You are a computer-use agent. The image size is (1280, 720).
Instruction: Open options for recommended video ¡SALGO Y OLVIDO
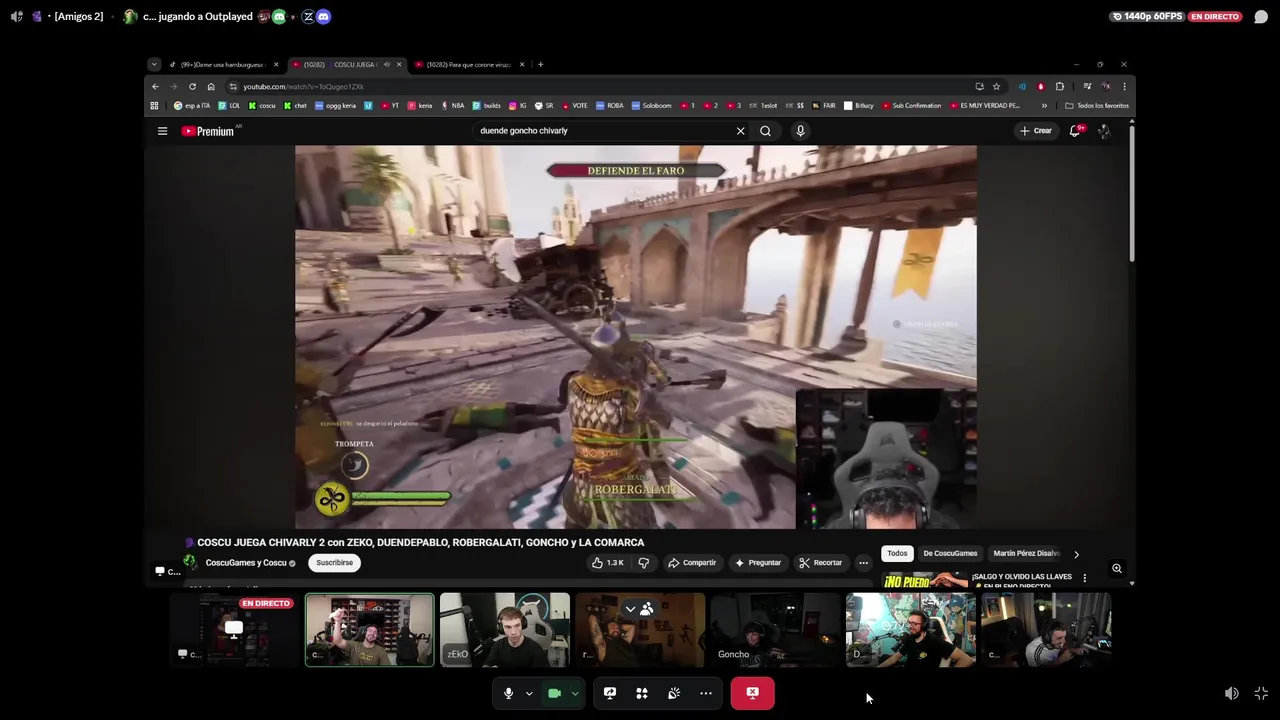tap(1084, 578)
